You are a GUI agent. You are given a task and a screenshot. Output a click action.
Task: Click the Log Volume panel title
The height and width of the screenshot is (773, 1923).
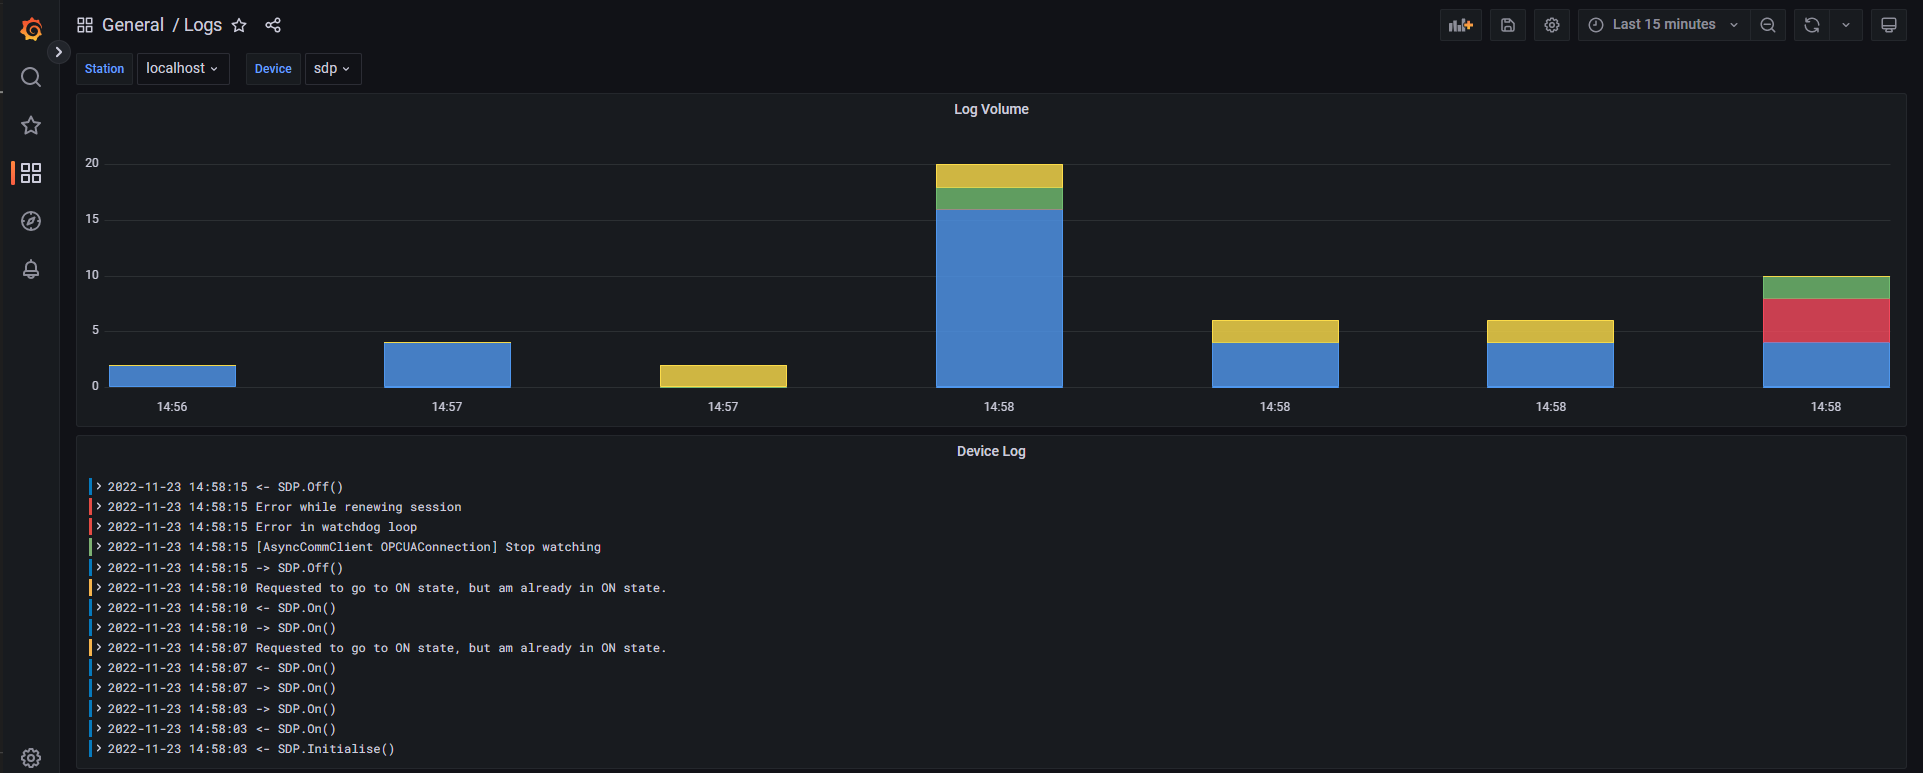pos(991,109)
